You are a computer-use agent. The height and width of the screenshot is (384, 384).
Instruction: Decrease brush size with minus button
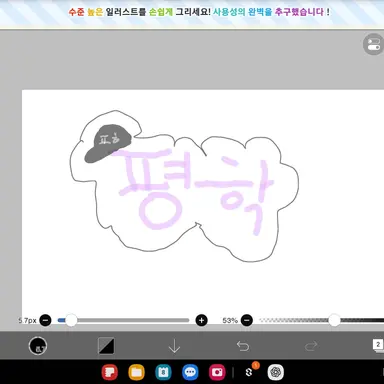[x=45, y=320]
